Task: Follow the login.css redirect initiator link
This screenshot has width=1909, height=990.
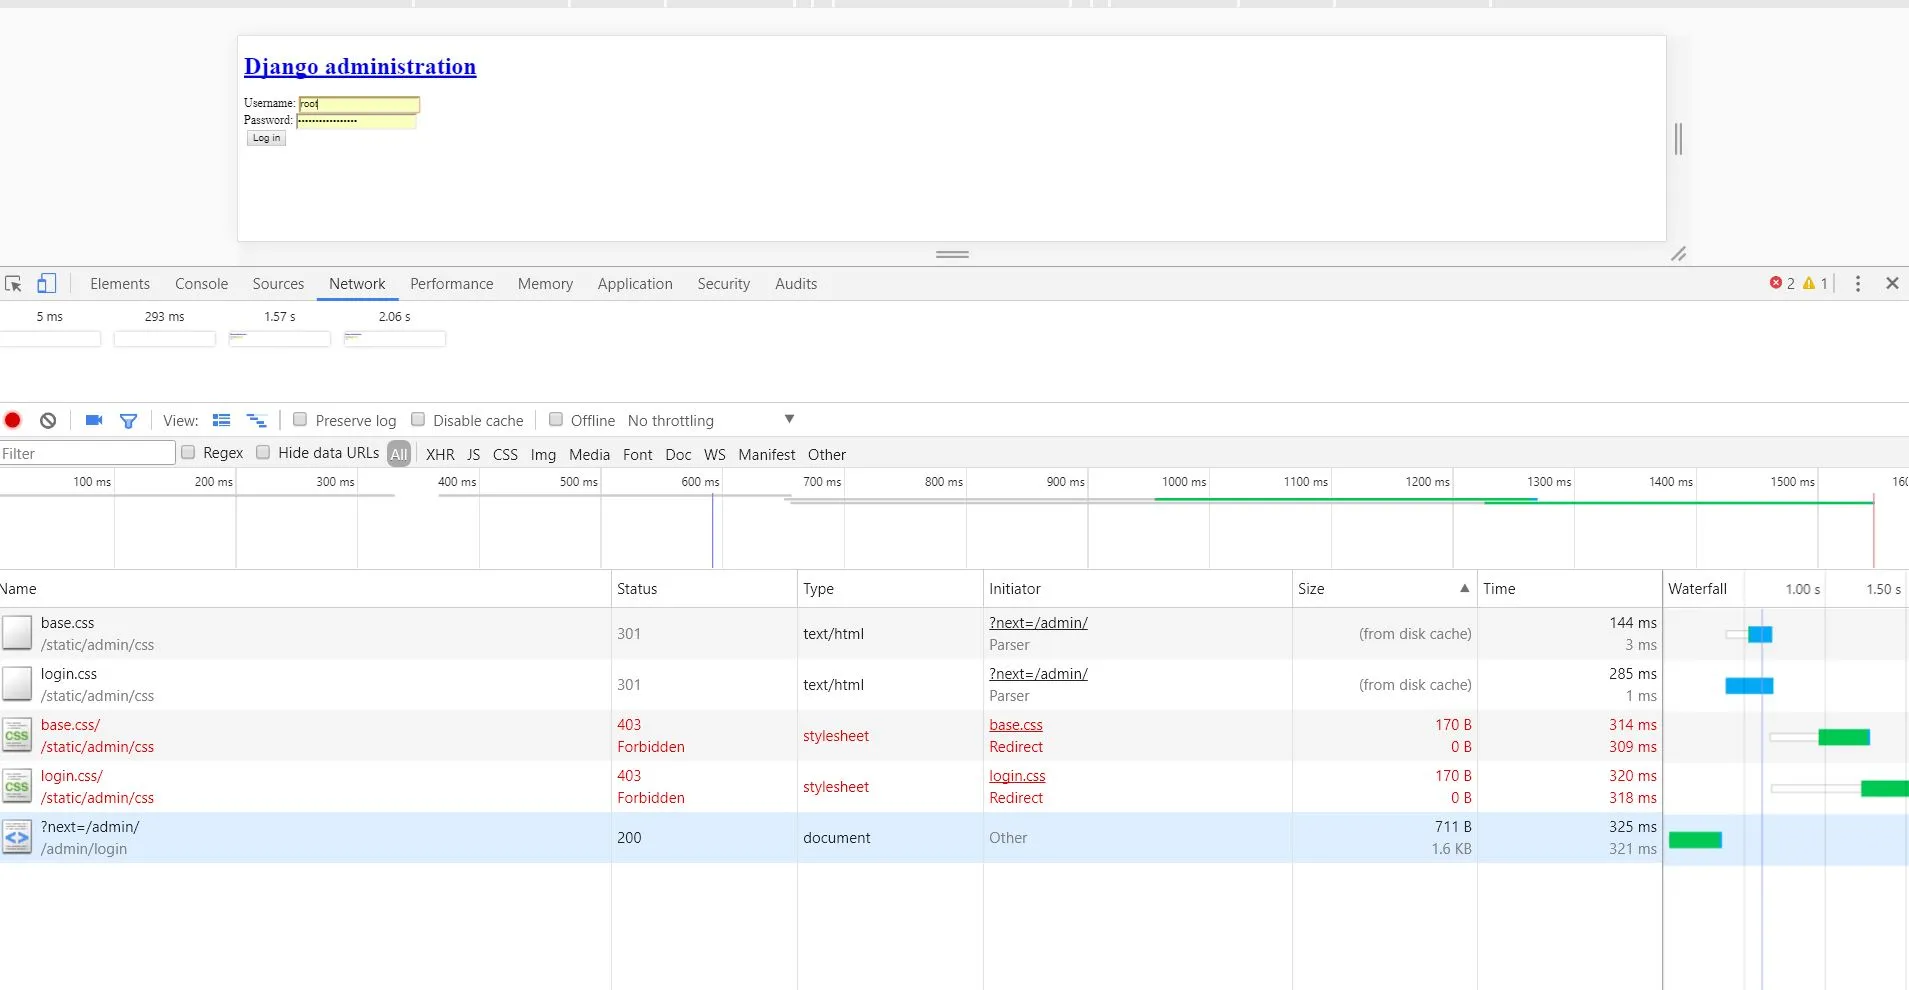Action: [1017, 776]
